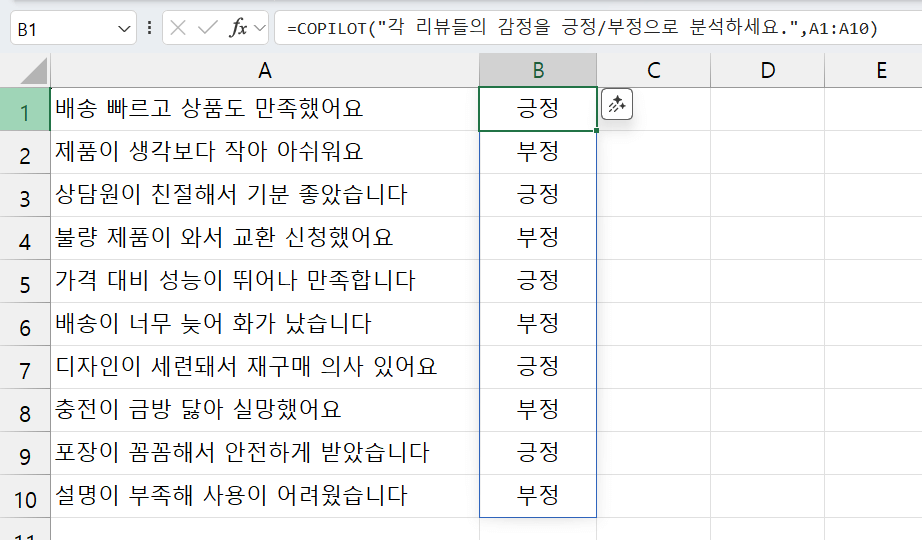
Task: Click the Select All corner triangle
Action: [x=27, y=70]
